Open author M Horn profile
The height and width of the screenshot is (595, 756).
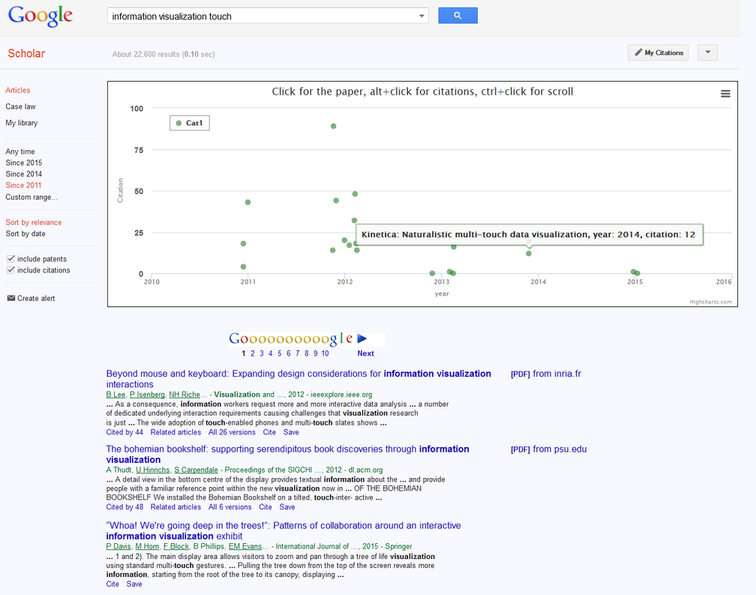[147, 546]
